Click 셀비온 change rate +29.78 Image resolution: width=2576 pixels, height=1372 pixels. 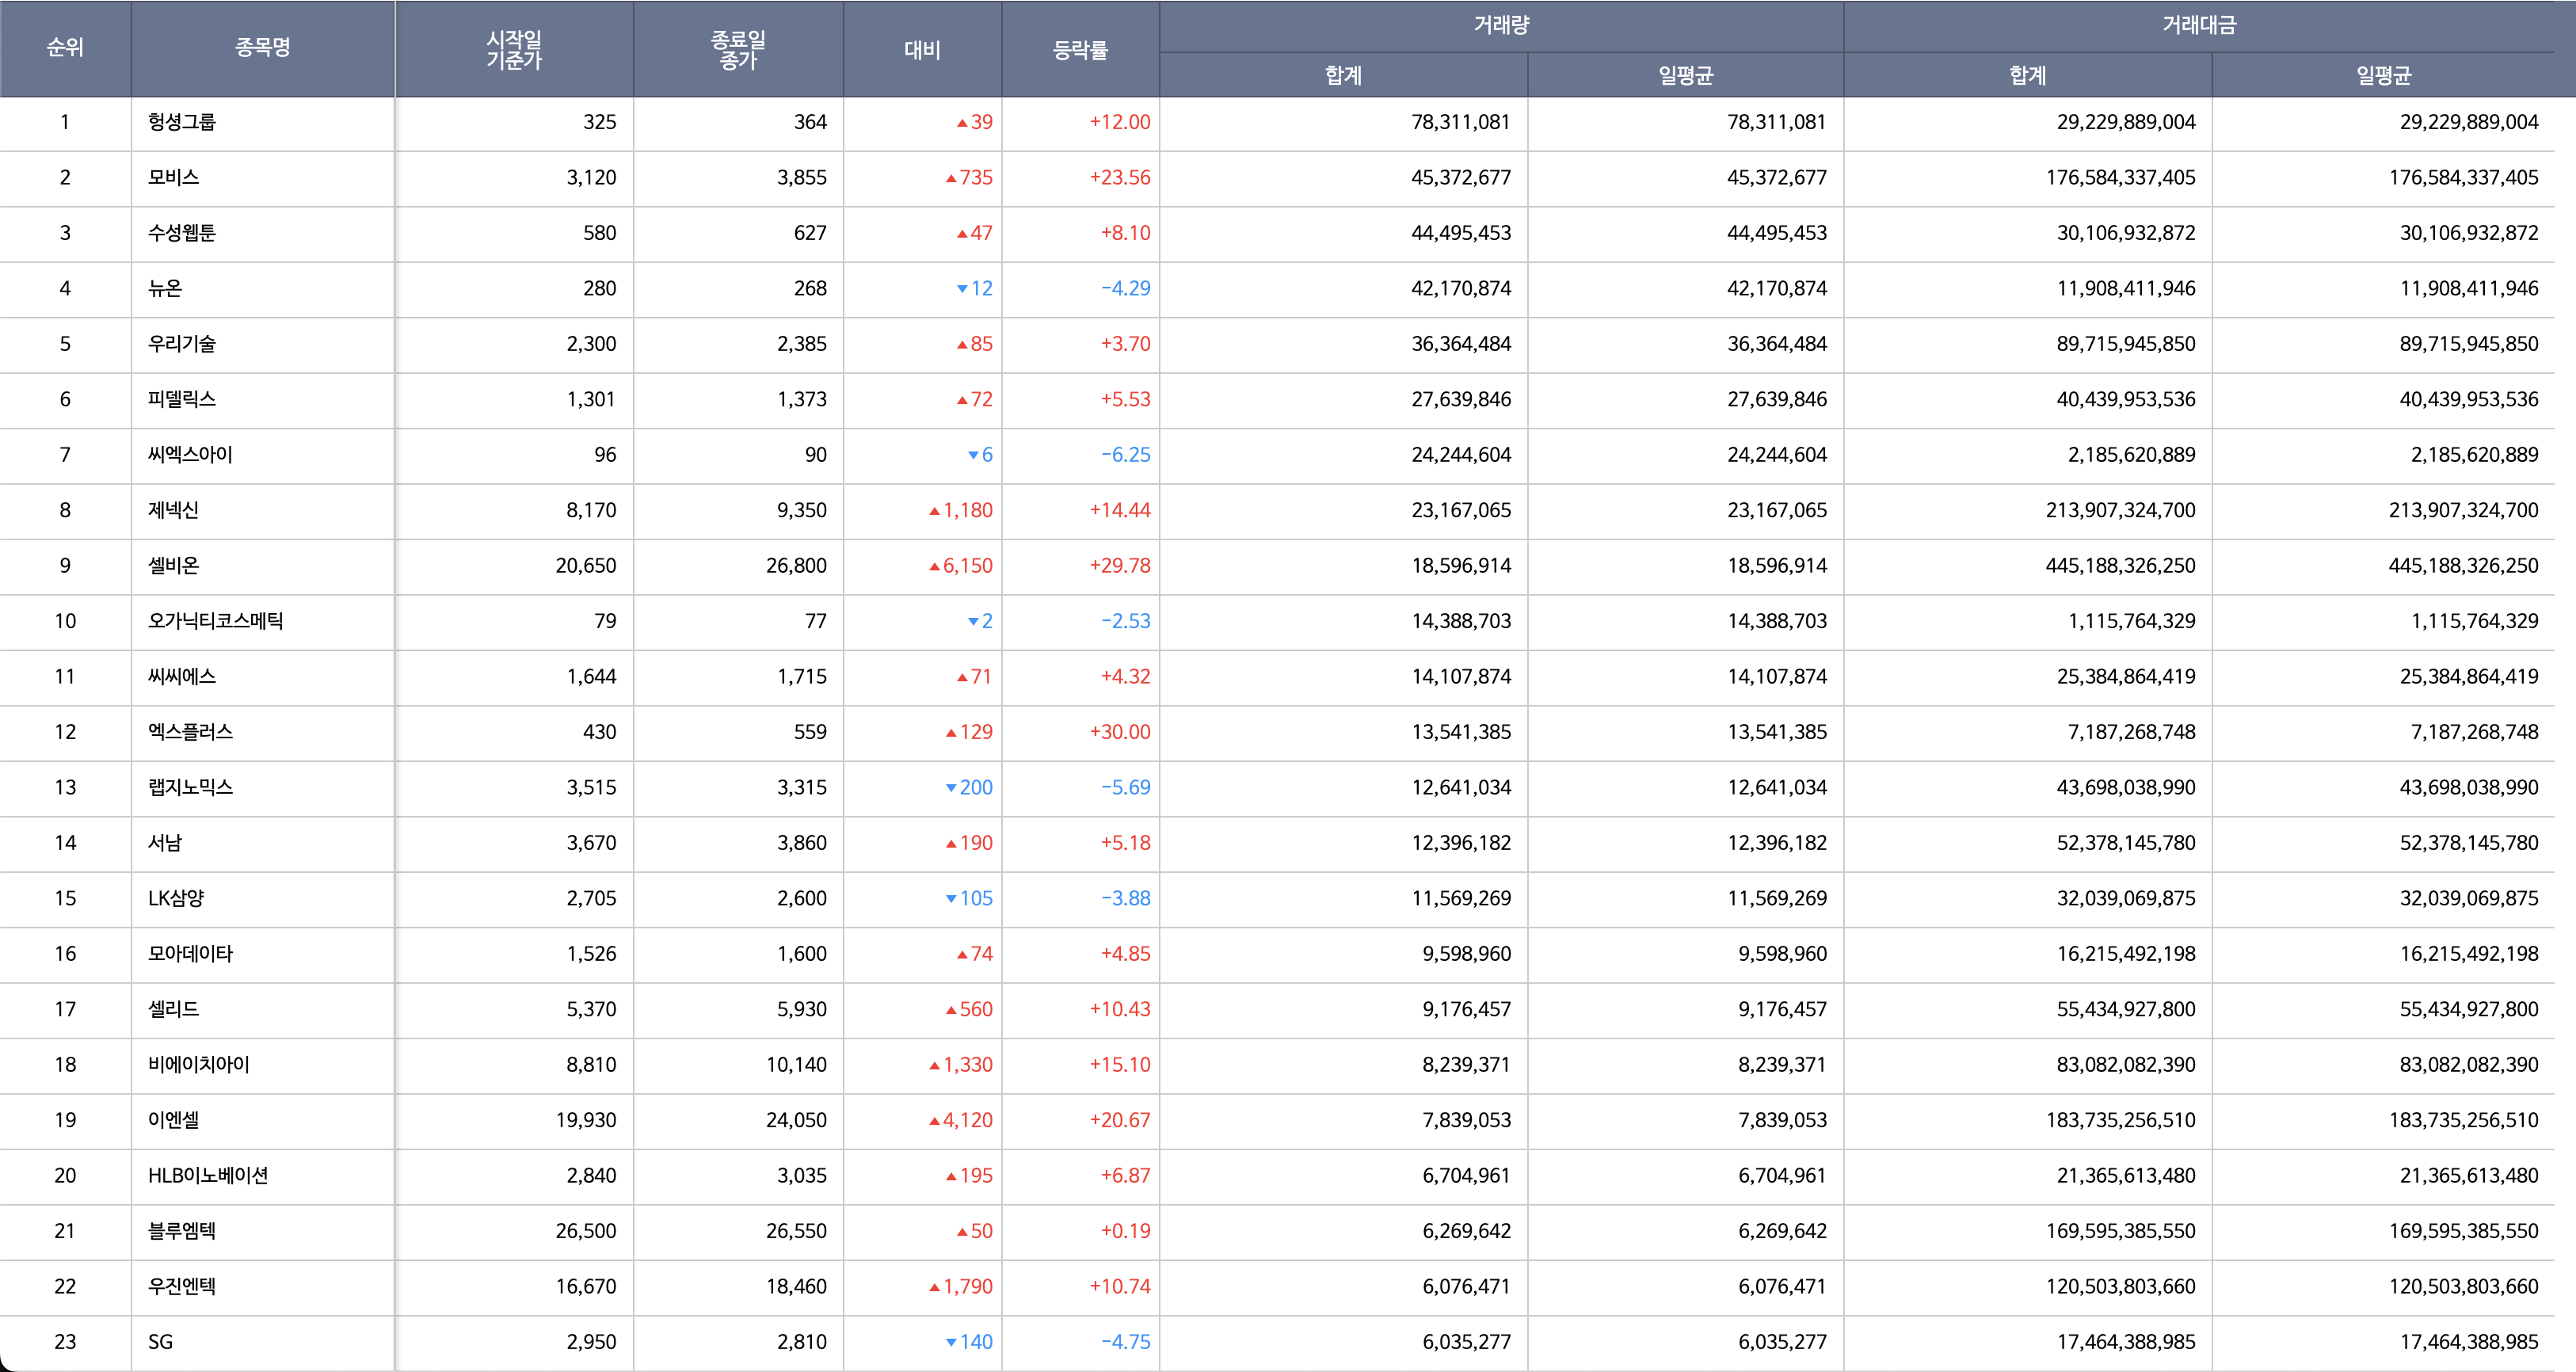pos(1120,566)
